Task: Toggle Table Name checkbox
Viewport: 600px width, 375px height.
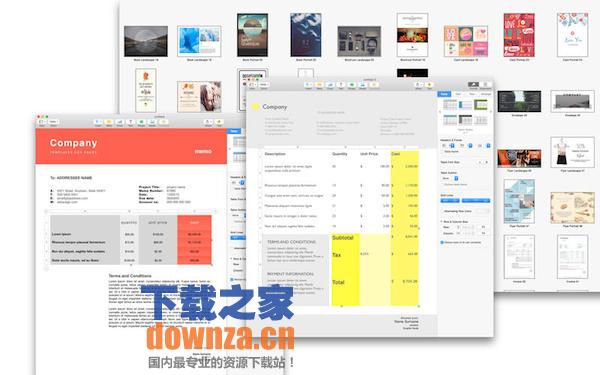Action: click(442, 152)
